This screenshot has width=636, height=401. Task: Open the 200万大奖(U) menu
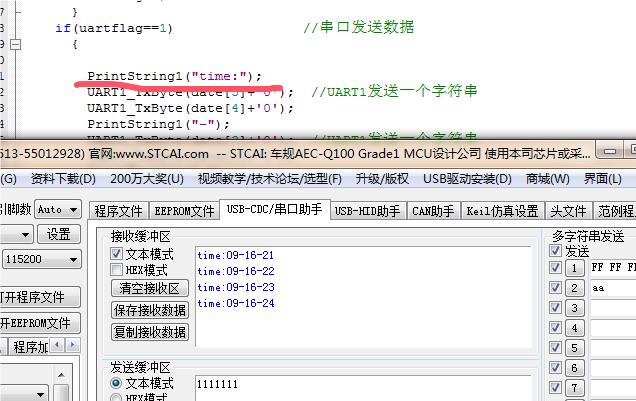pyautogui.click(x=147, y=179)
